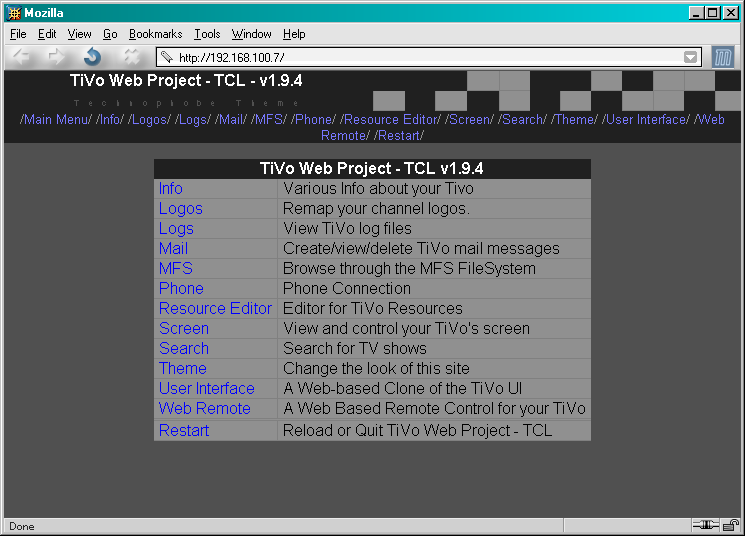Viewport: 745px width, 536px height.
Task: Click the Back arrow in navigation toolbar
Action: 22,57
